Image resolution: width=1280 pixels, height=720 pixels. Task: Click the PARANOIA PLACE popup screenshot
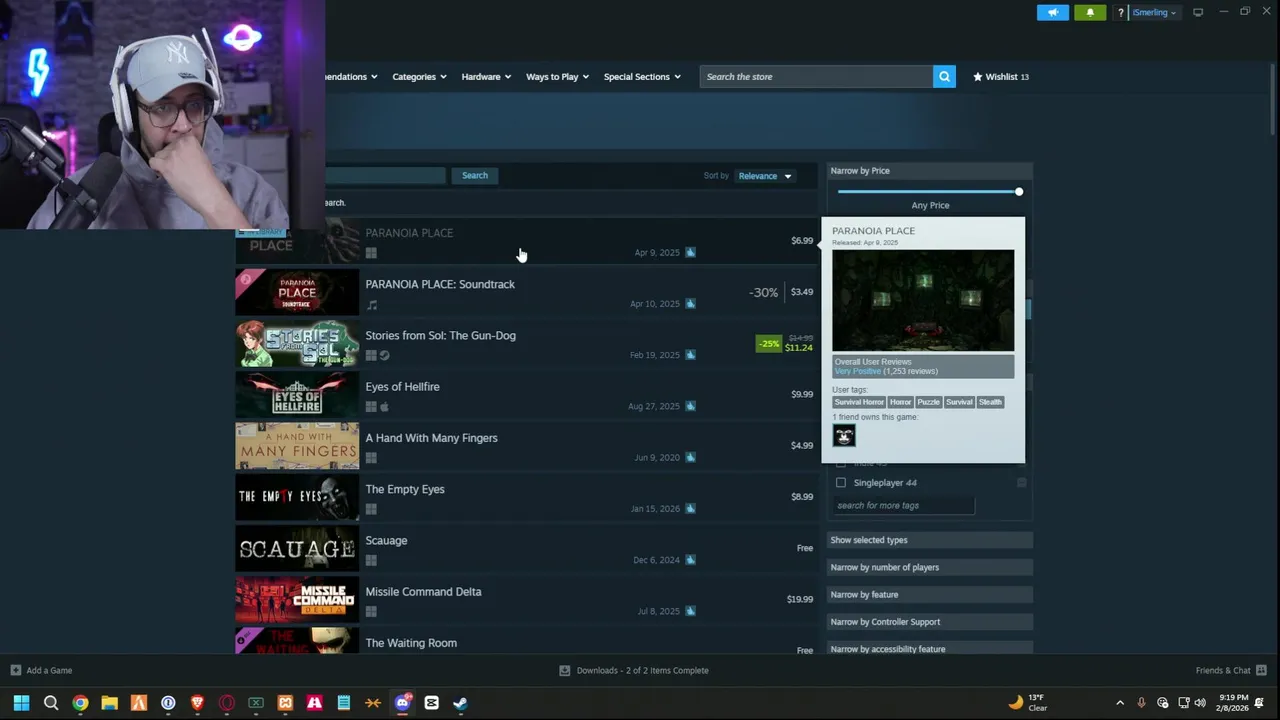923,301
